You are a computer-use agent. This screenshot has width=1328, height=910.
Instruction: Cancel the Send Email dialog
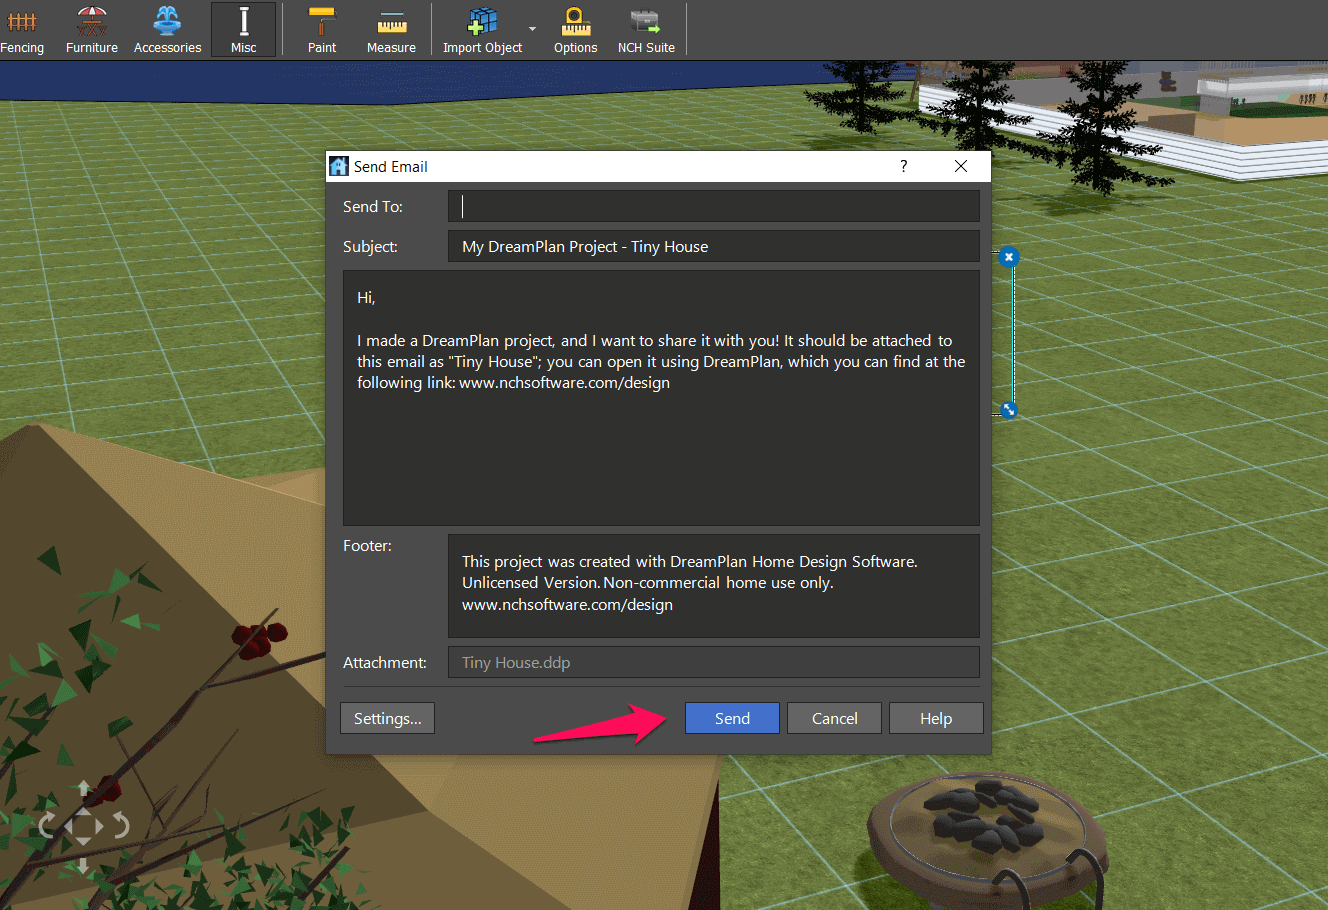pyautogui.click(x=835, y=718)
